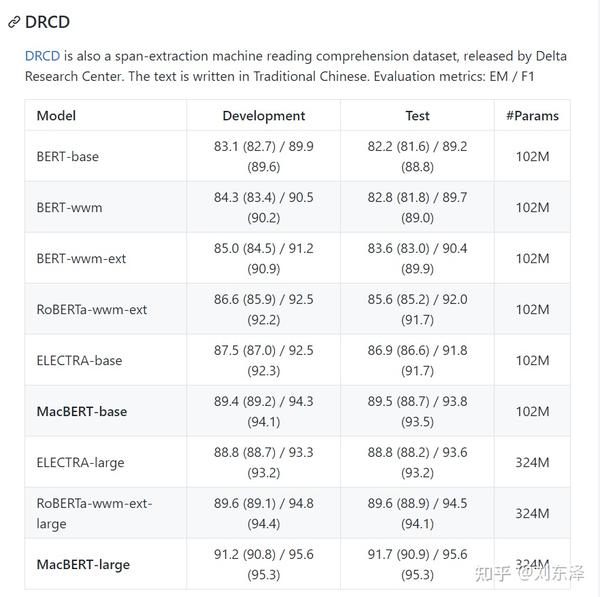Click the #Params column header
Viewport: 600px width, 597px height.
tap(532, 115)
